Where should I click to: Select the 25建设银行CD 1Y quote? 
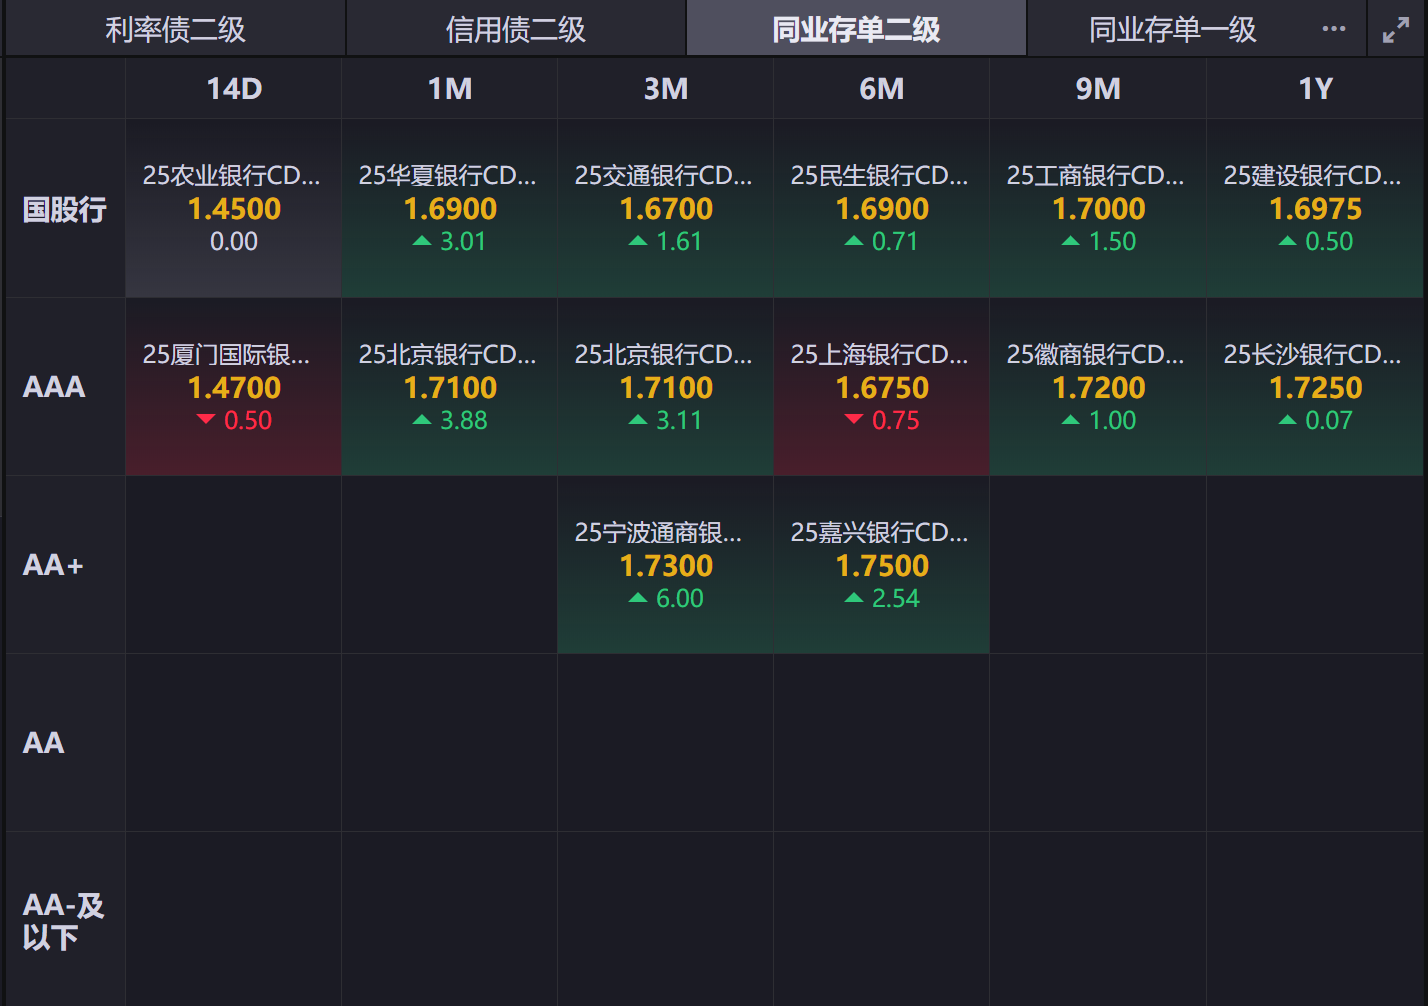point(1314,208)
